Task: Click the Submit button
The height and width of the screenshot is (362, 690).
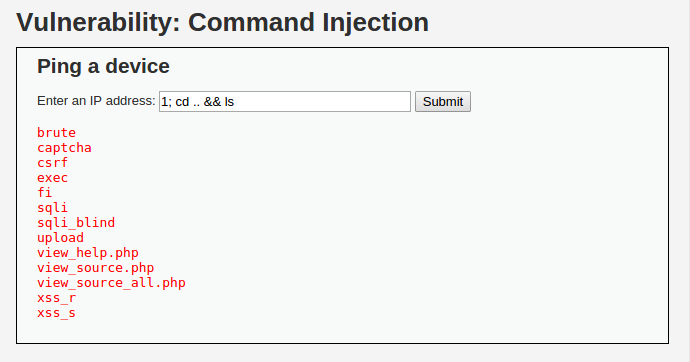Action: [x=443, y=102]
